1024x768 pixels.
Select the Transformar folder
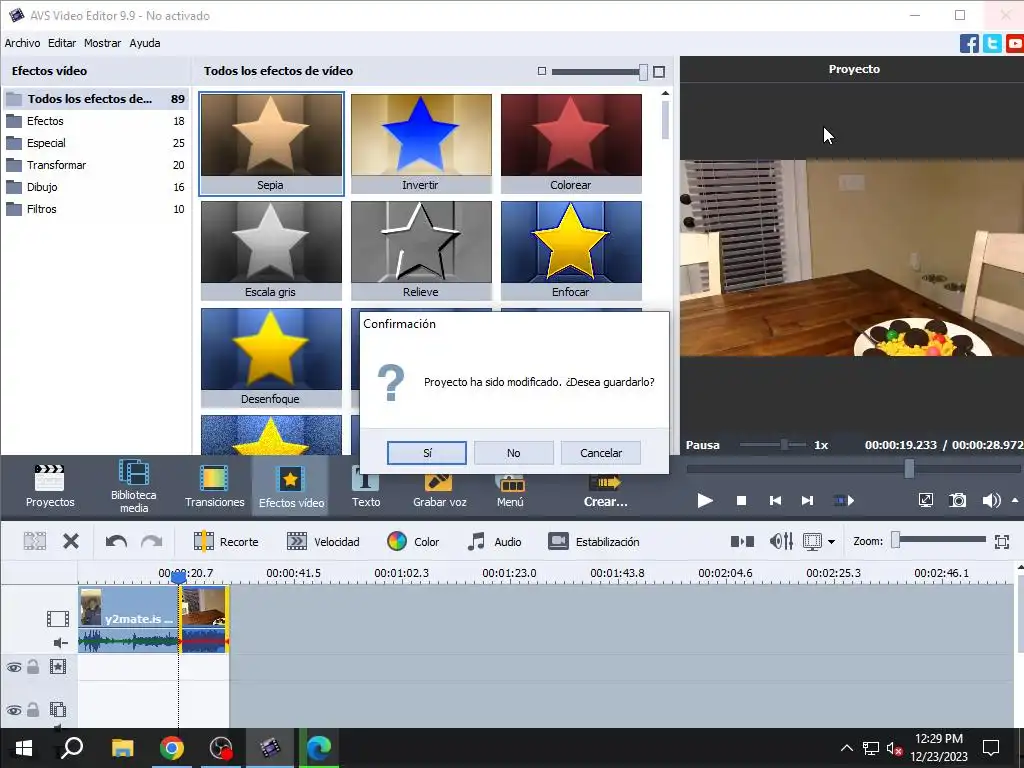(95, 165)
